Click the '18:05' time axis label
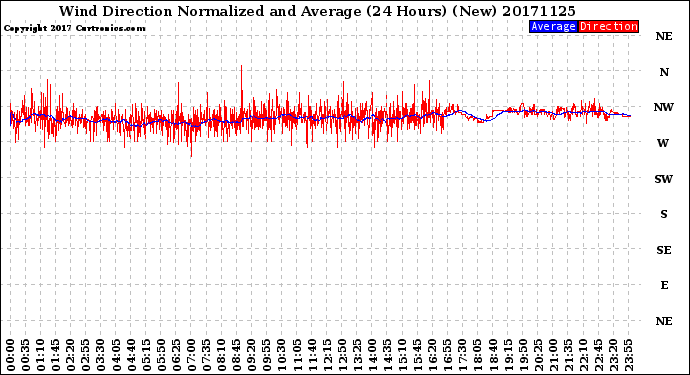Viewport: 690px width, 375px height. click(477, 355)
